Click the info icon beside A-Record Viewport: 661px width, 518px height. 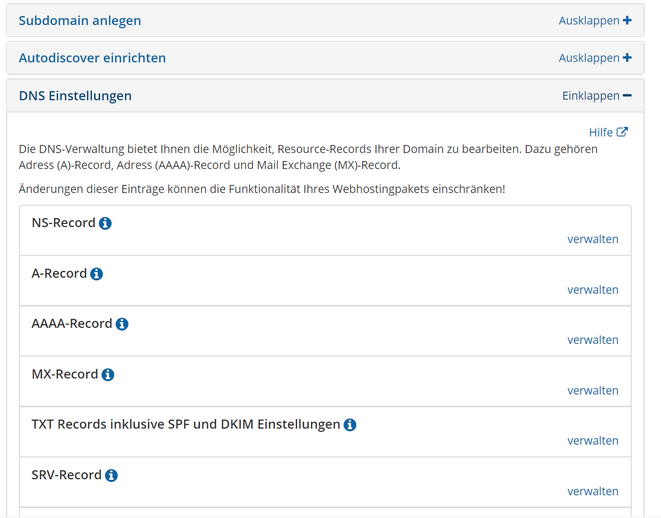97,274
